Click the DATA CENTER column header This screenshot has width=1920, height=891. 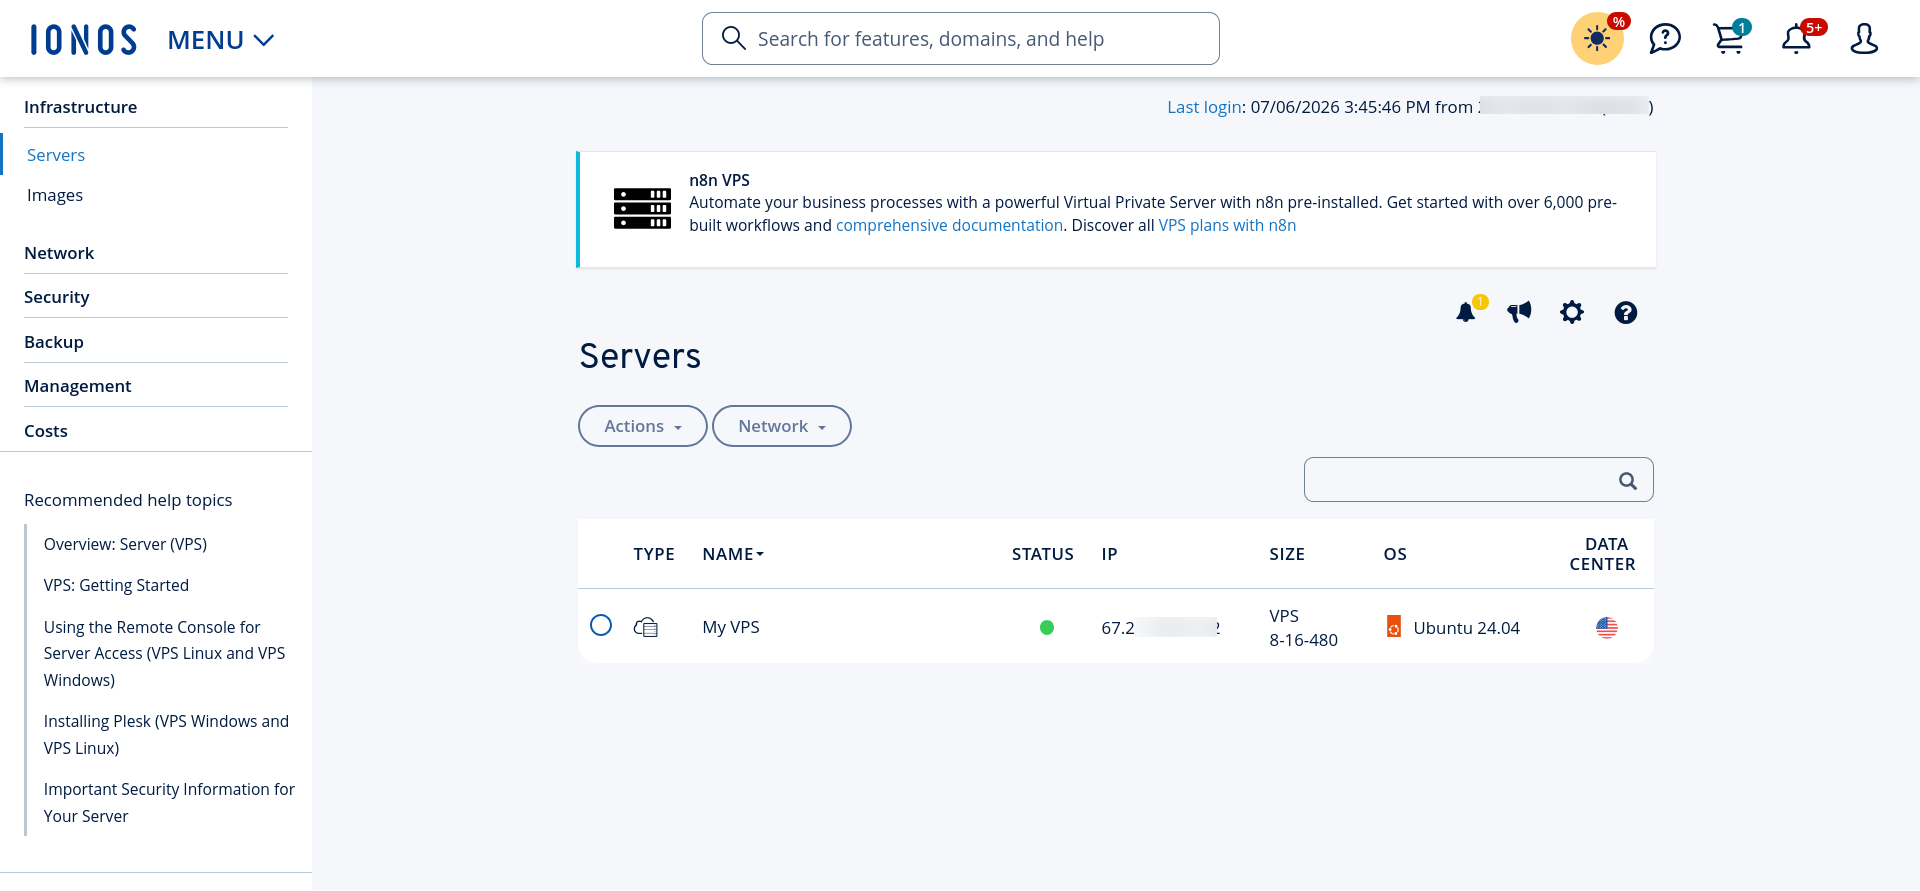[1603, 554]
